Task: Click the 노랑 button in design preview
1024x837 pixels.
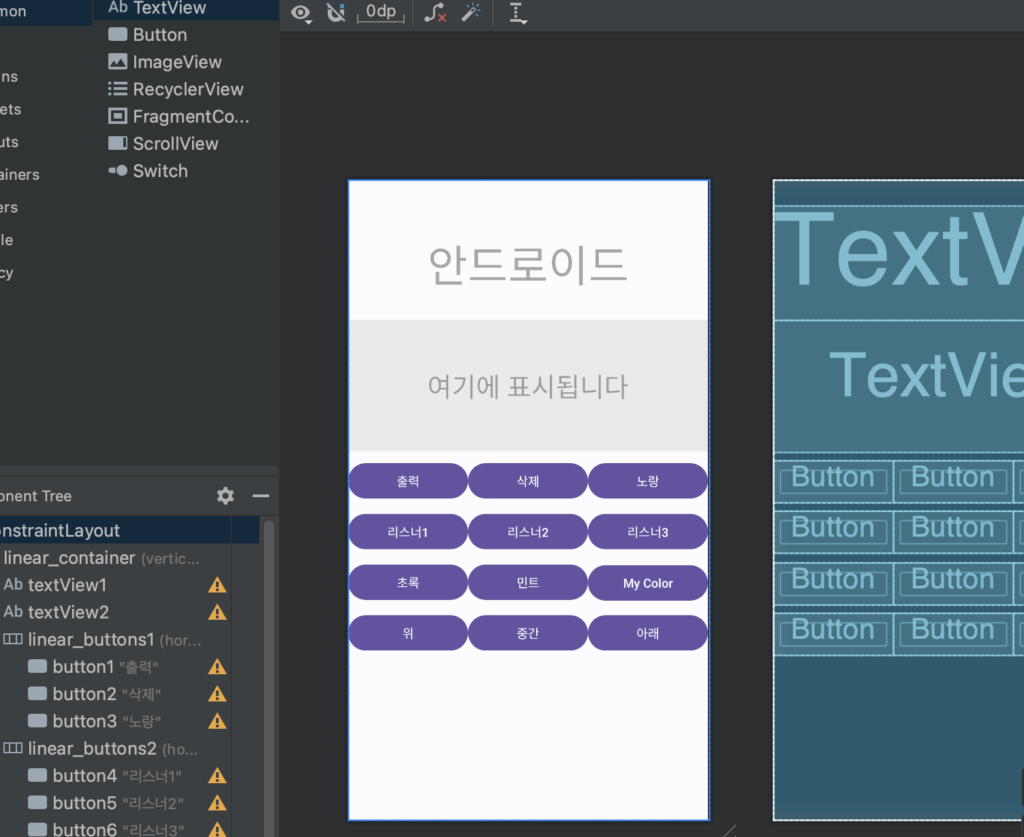Action: (648, 481)
